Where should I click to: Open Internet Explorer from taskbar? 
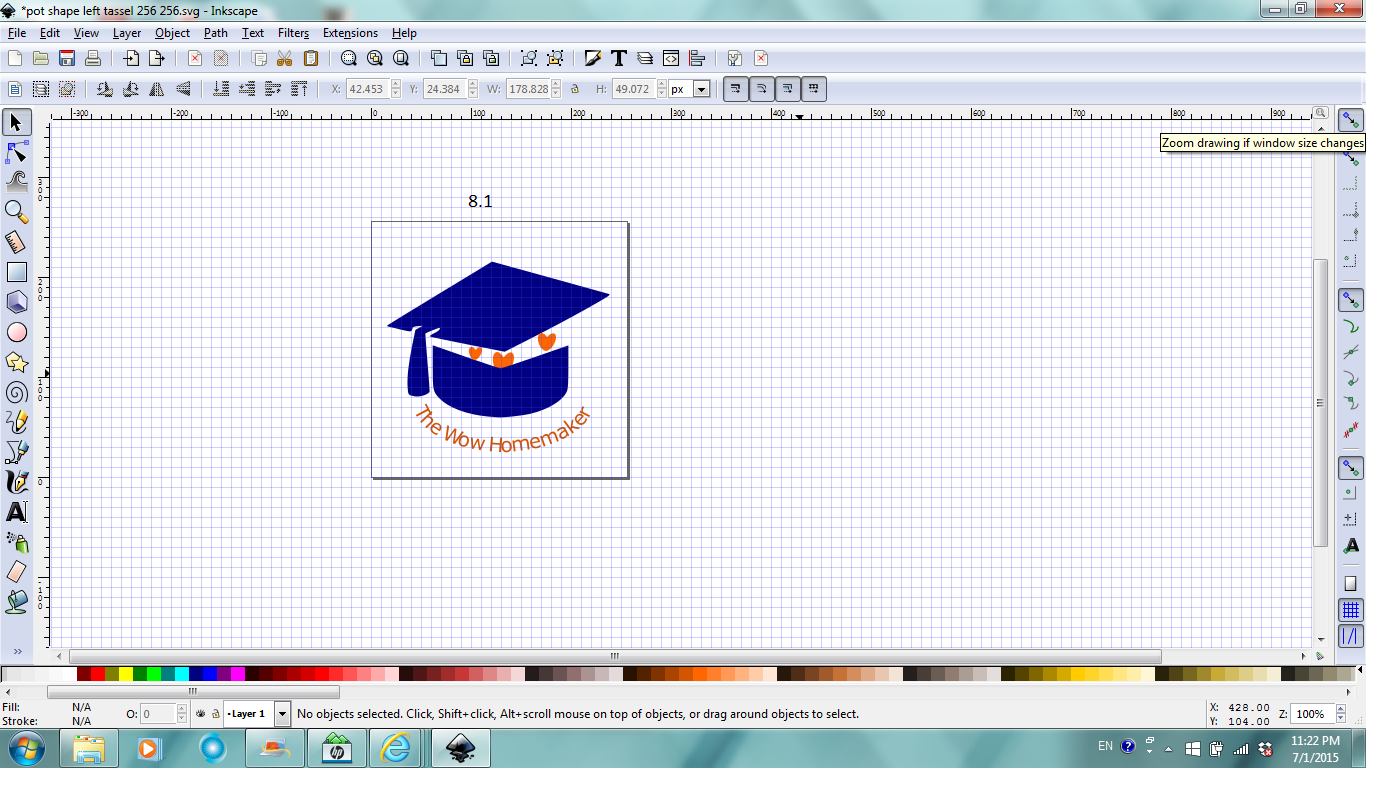pos(396,748)
